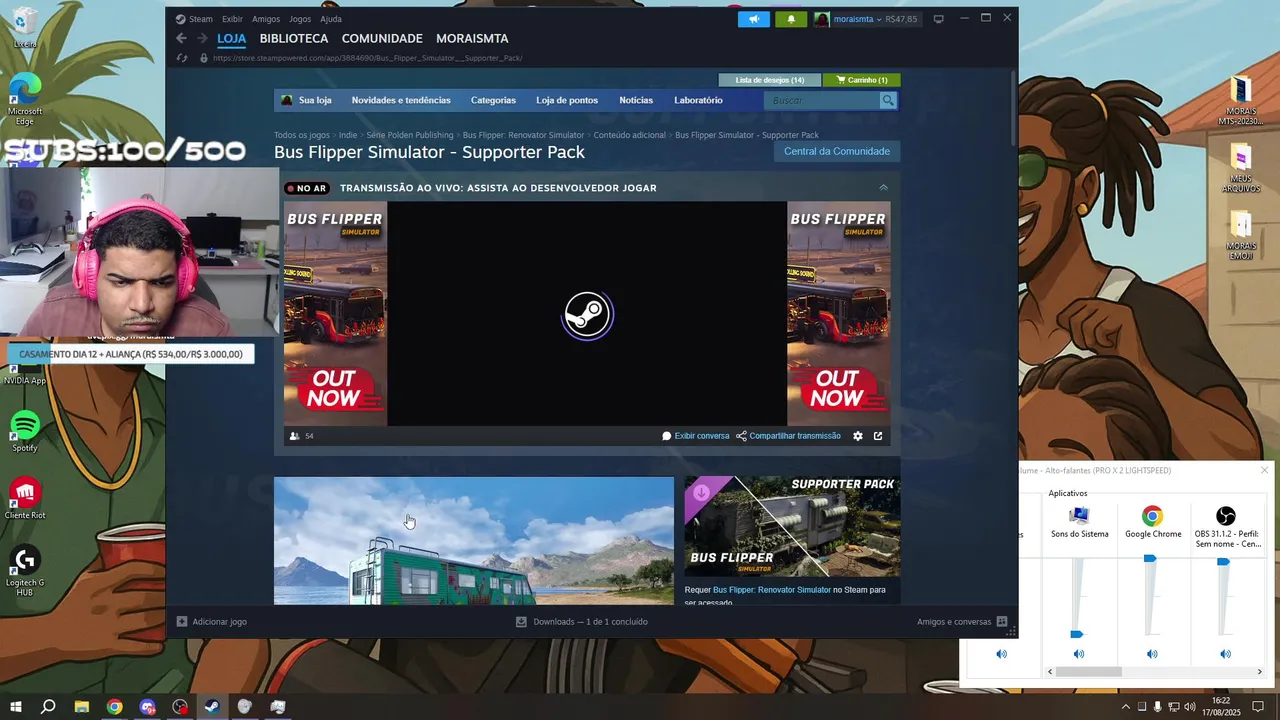Click the system tray volume icon

click(x=1191, y=707)
